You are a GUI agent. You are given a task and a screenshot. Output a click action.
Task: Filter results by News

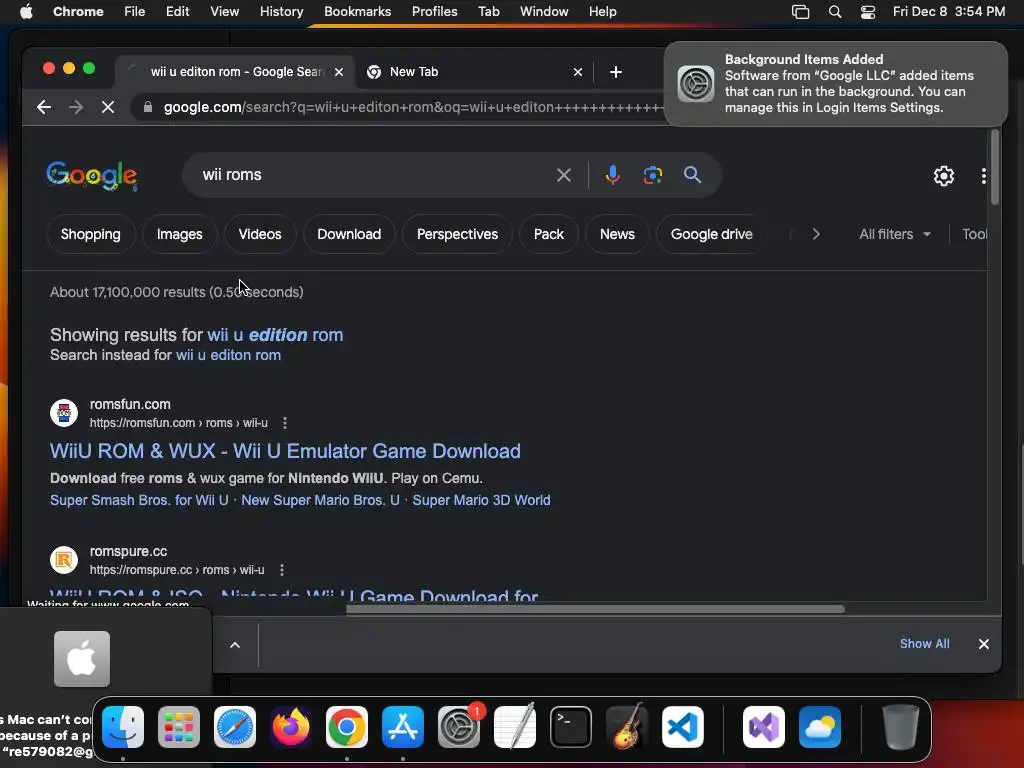coord(617,234)
